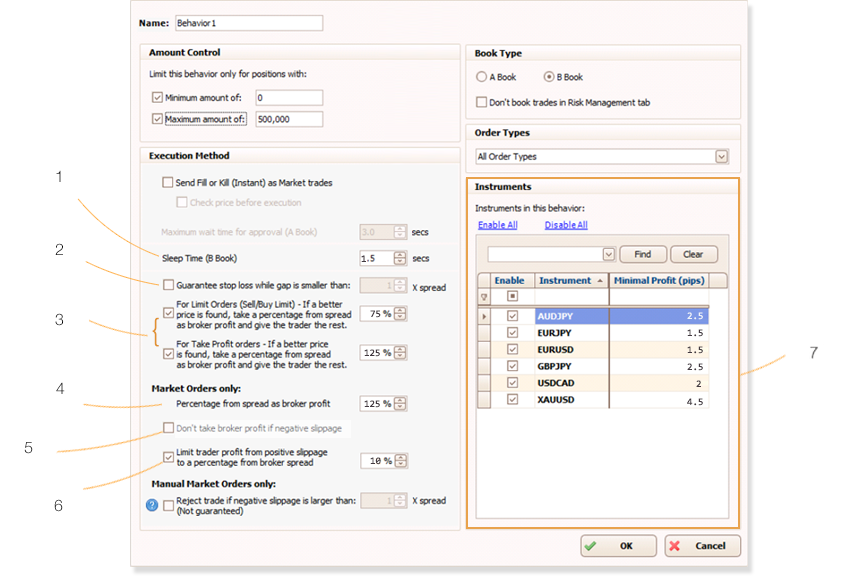The height and width of the screenshot is (576, 842).
Task: Select the B Book radio button
Action: pyautogui.click(x=548, y=77)
